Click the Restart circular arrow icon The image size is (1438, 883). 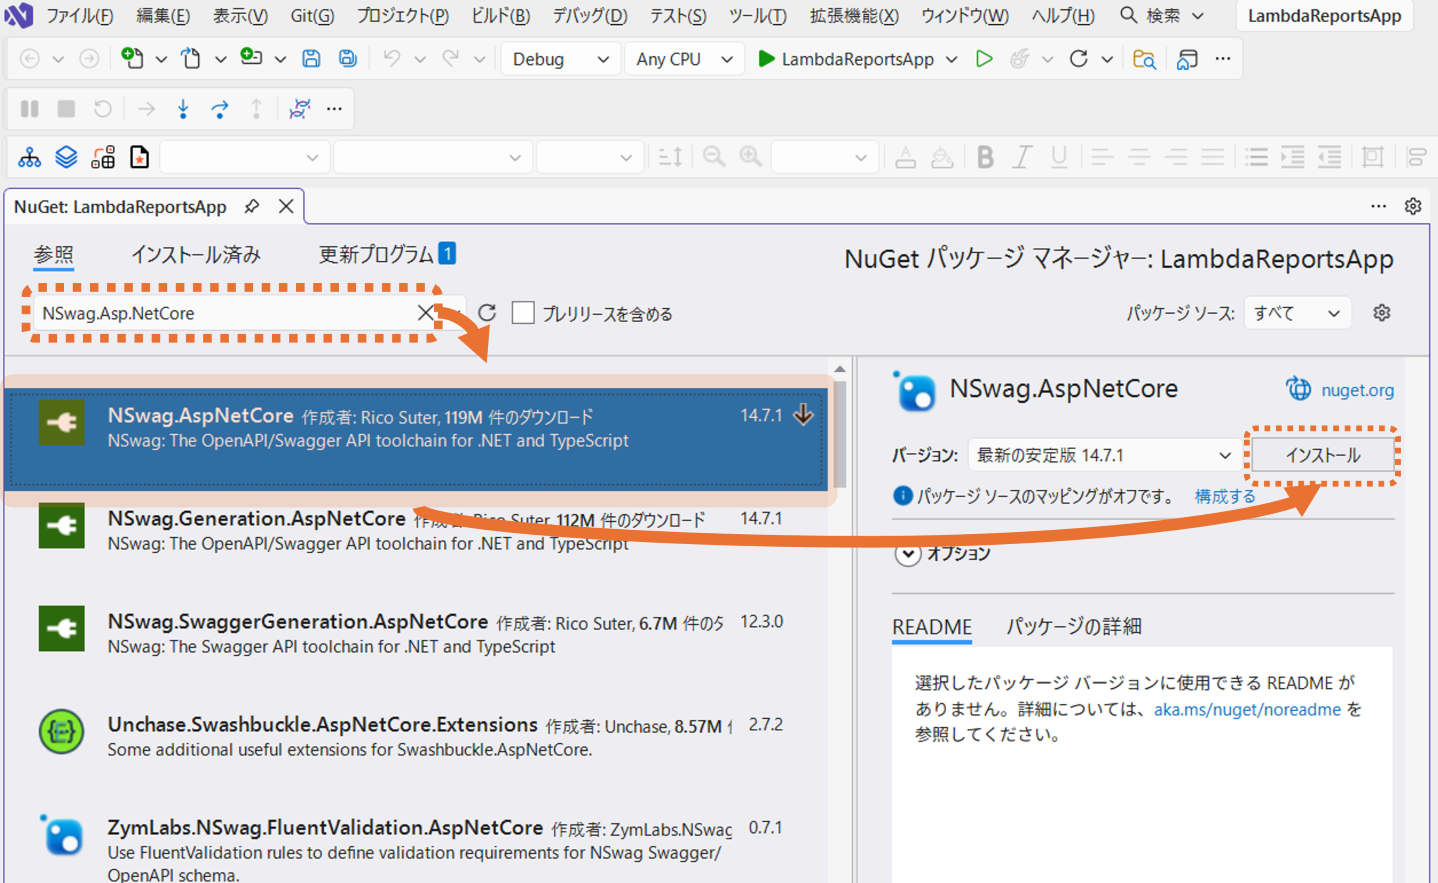pyautogui.click(x=1078, y=59)
